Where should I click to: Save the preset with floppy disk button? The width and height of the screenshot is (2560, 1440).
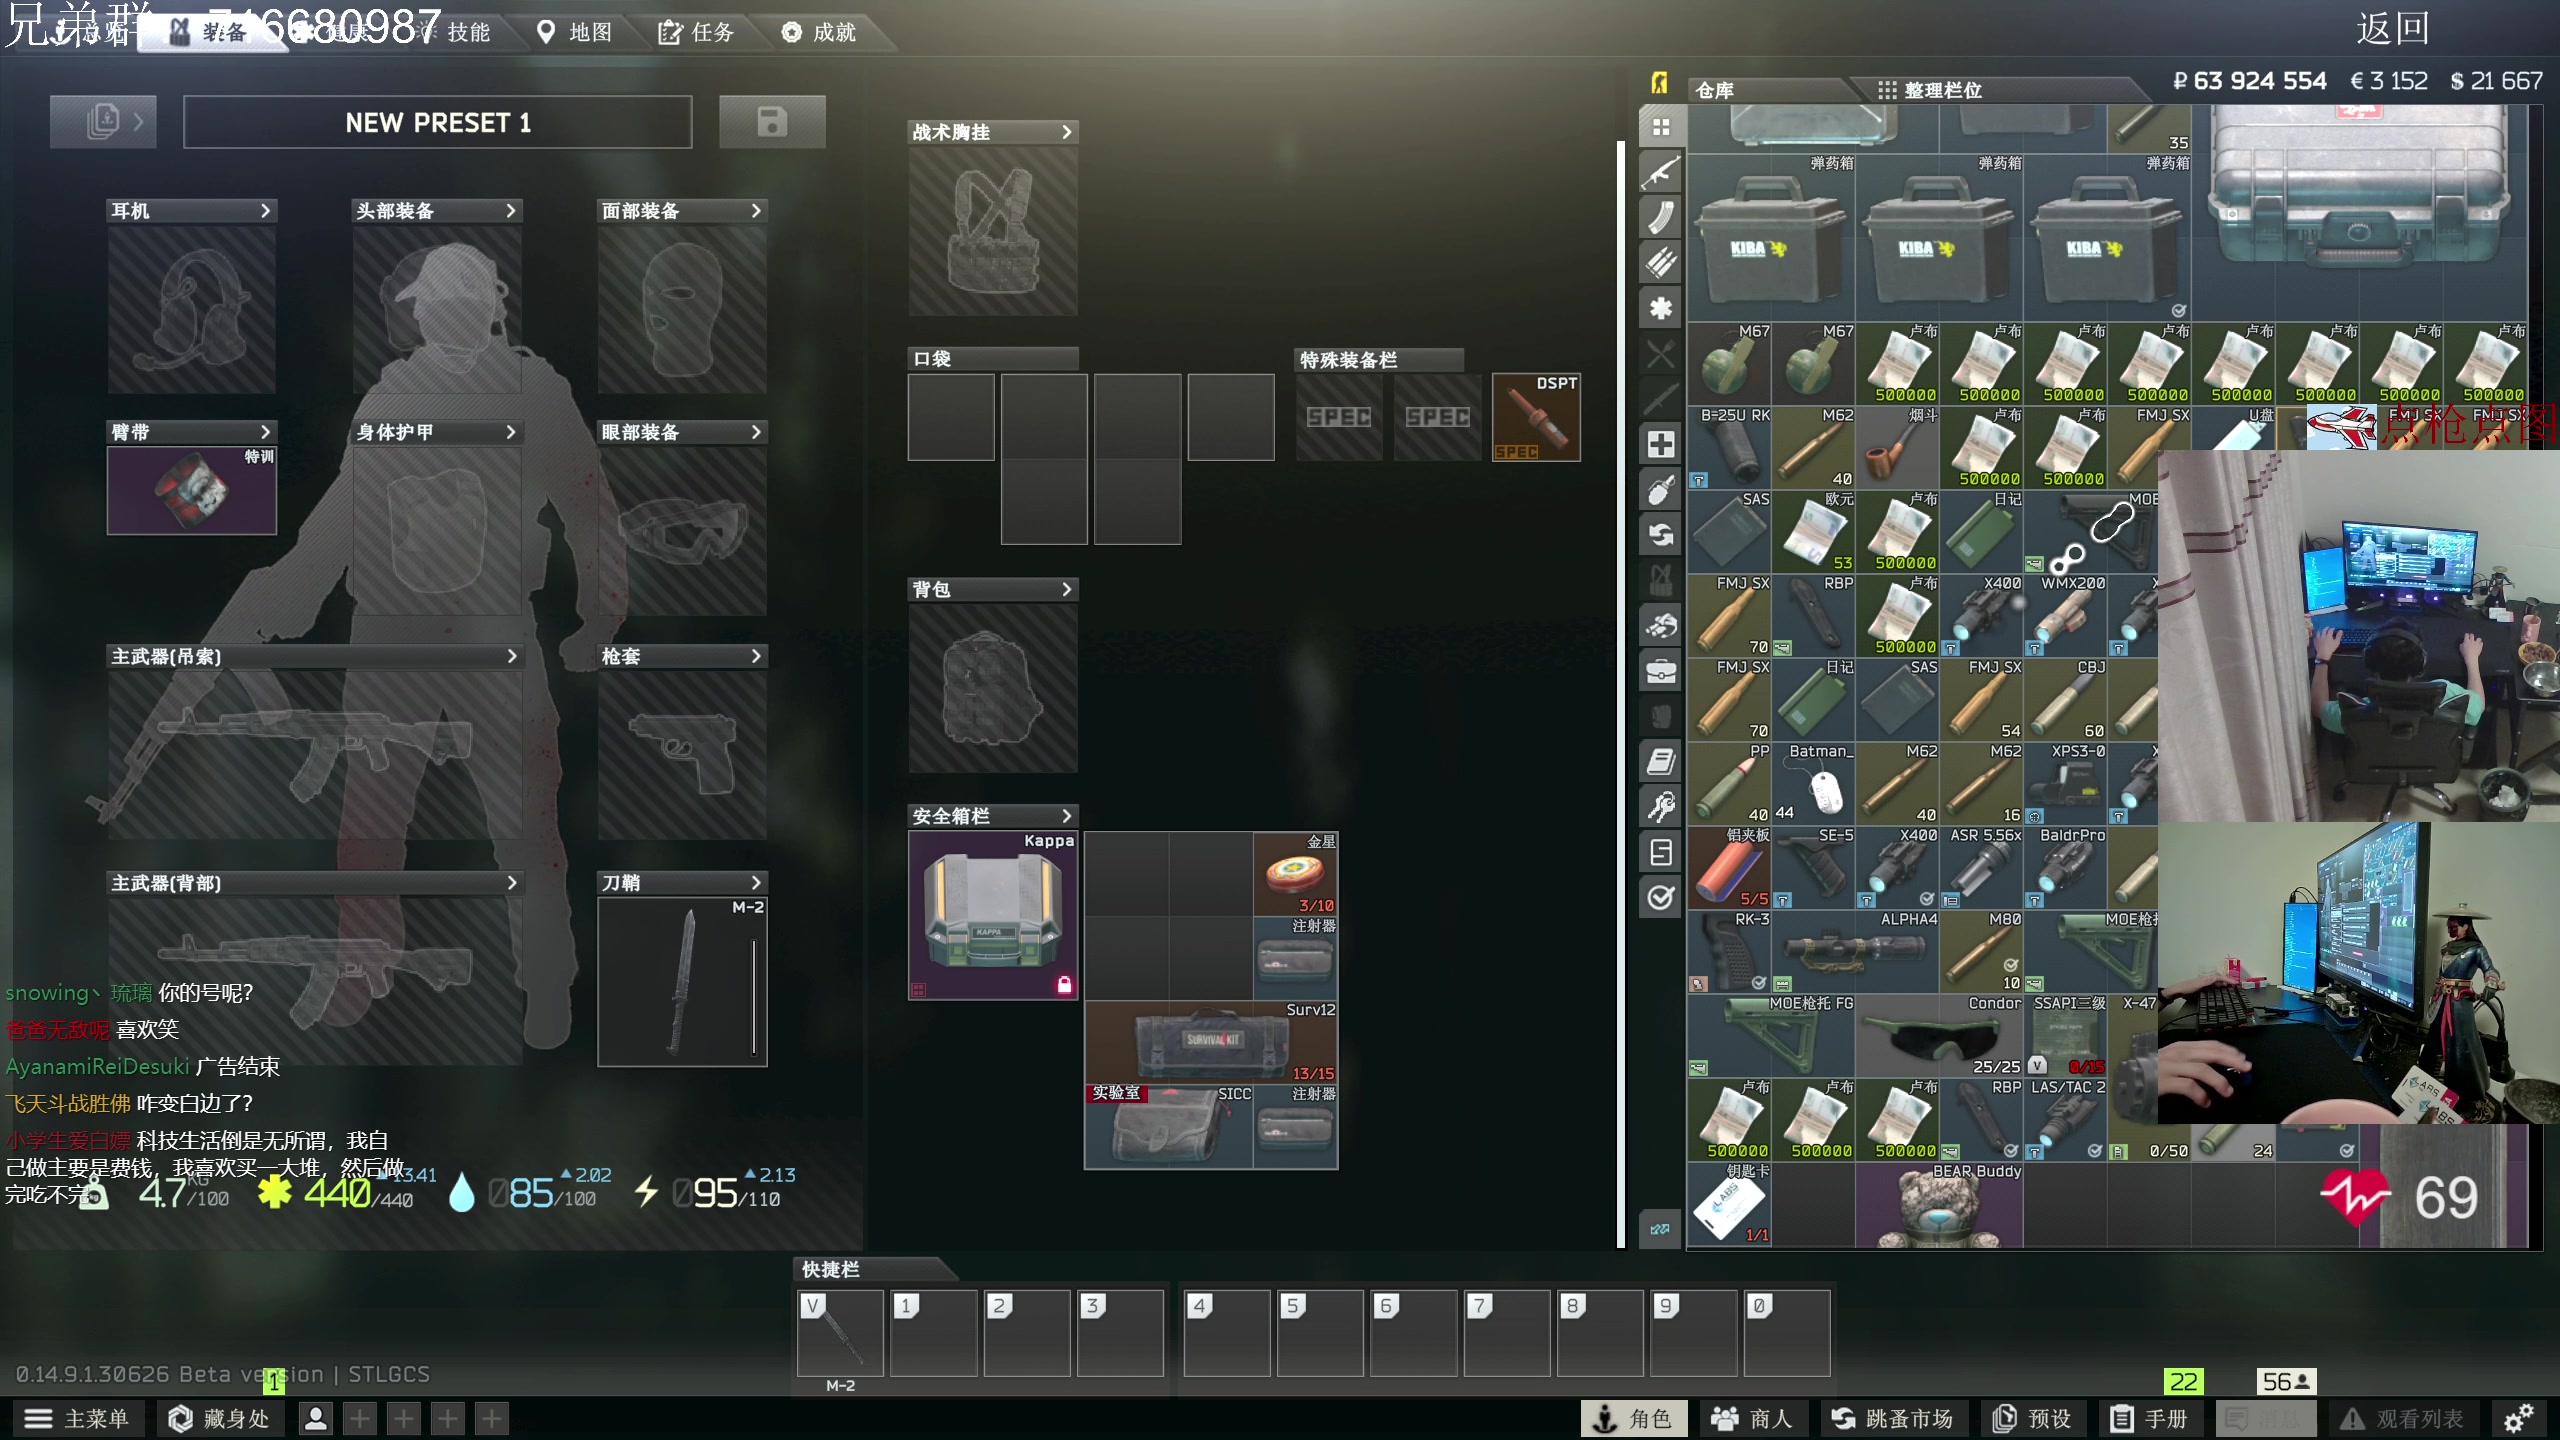coord(772,122)
